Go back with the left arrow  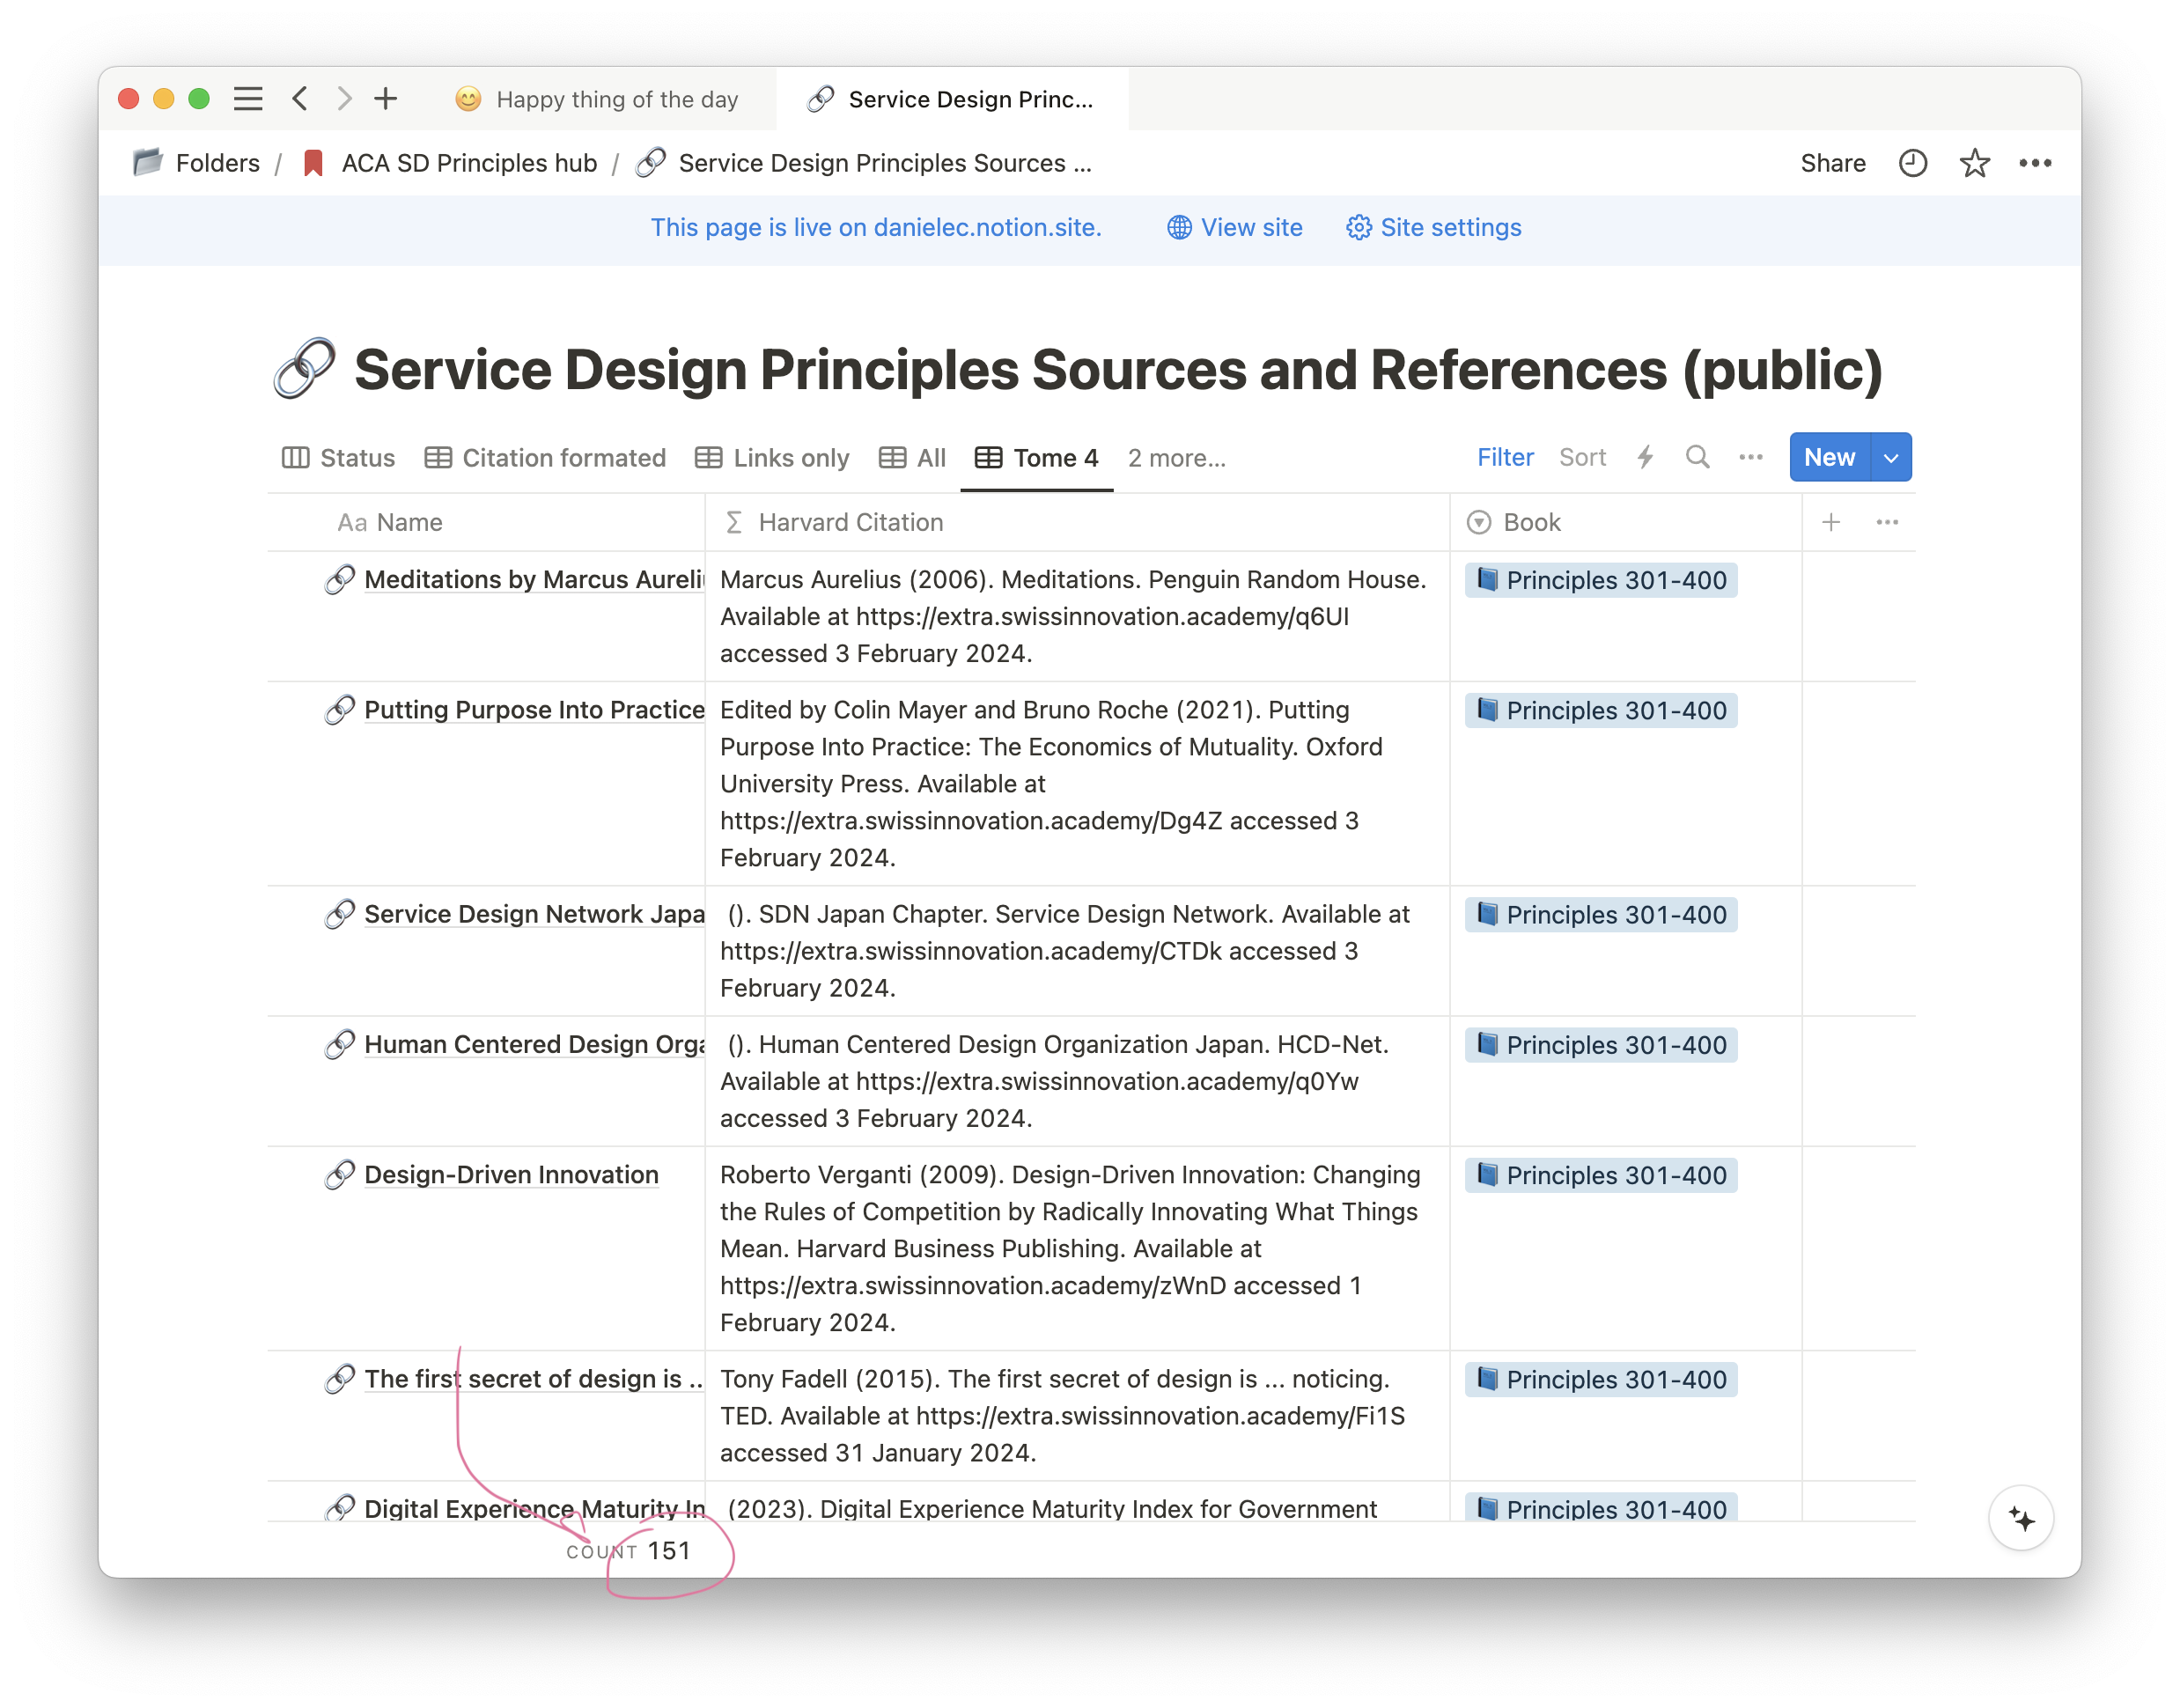point(300,99)
